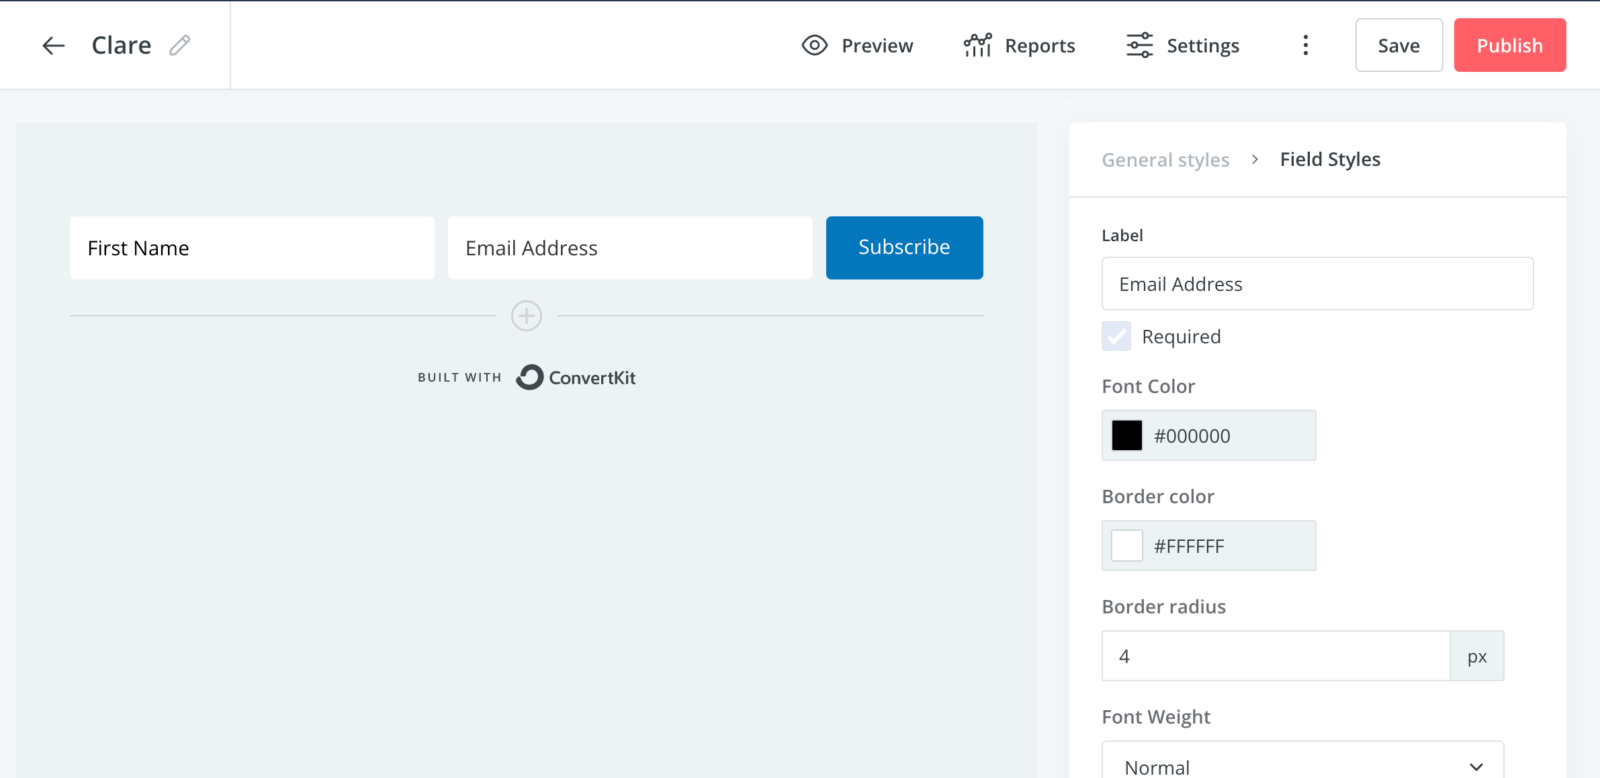
Task: Go back to General styles breadcrumb
Action: (1165, 160)
